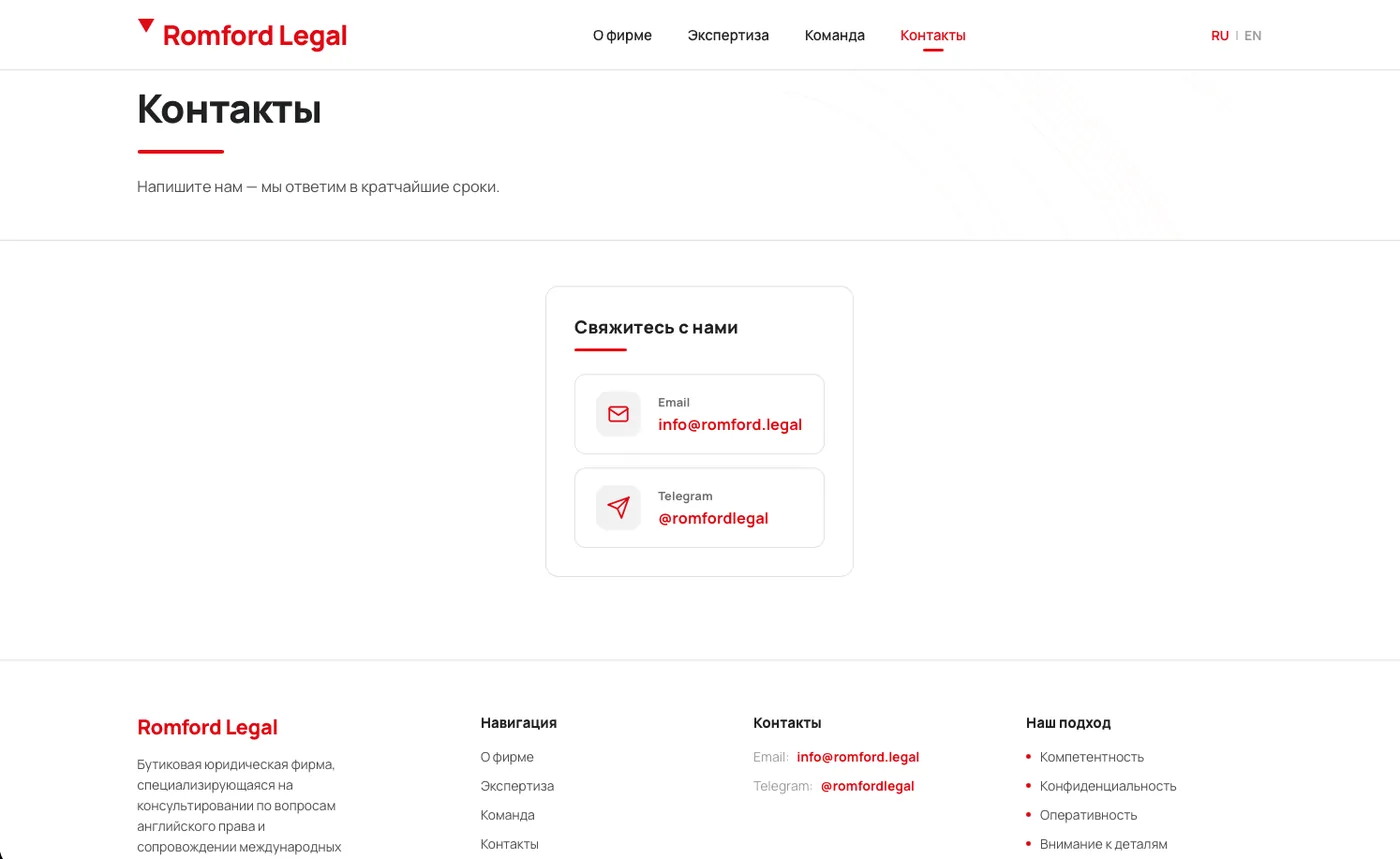Screen dimensions: 1400x859
Task: Click the Конфиденциальность list item
Action: coord(1108,786)
